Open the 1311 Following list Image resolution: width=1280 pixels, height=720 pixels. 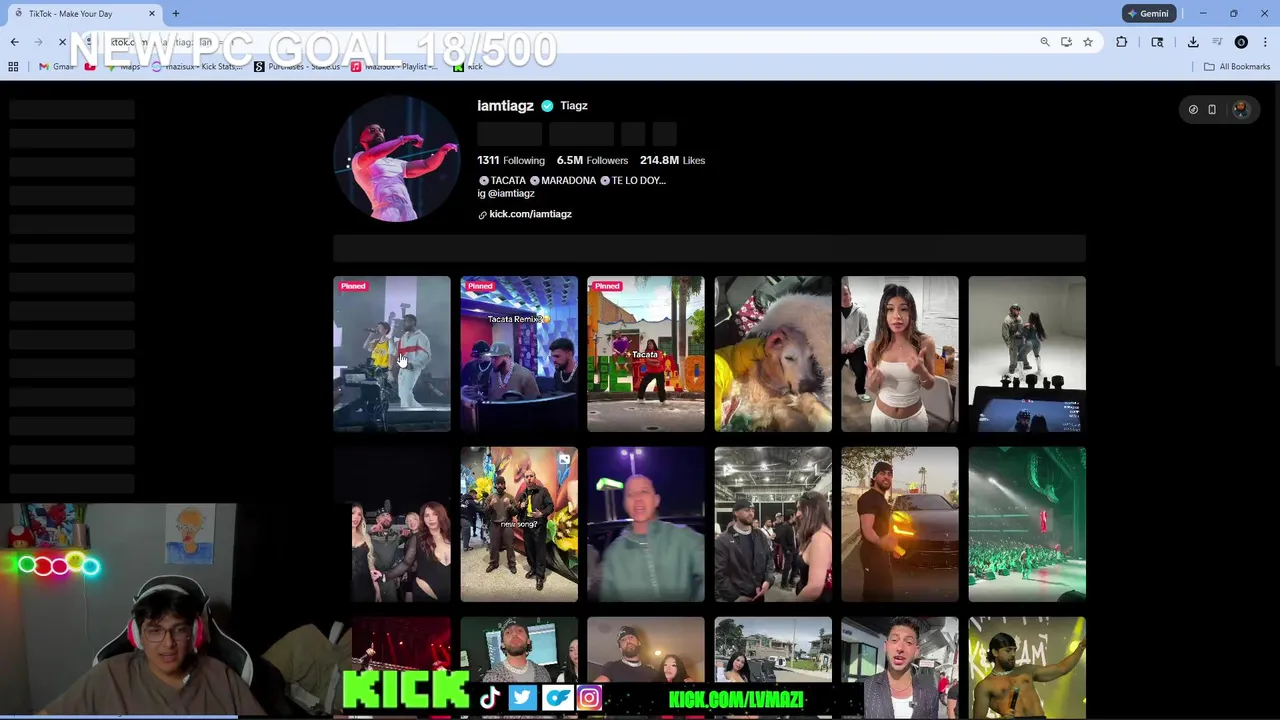[511, 160]
